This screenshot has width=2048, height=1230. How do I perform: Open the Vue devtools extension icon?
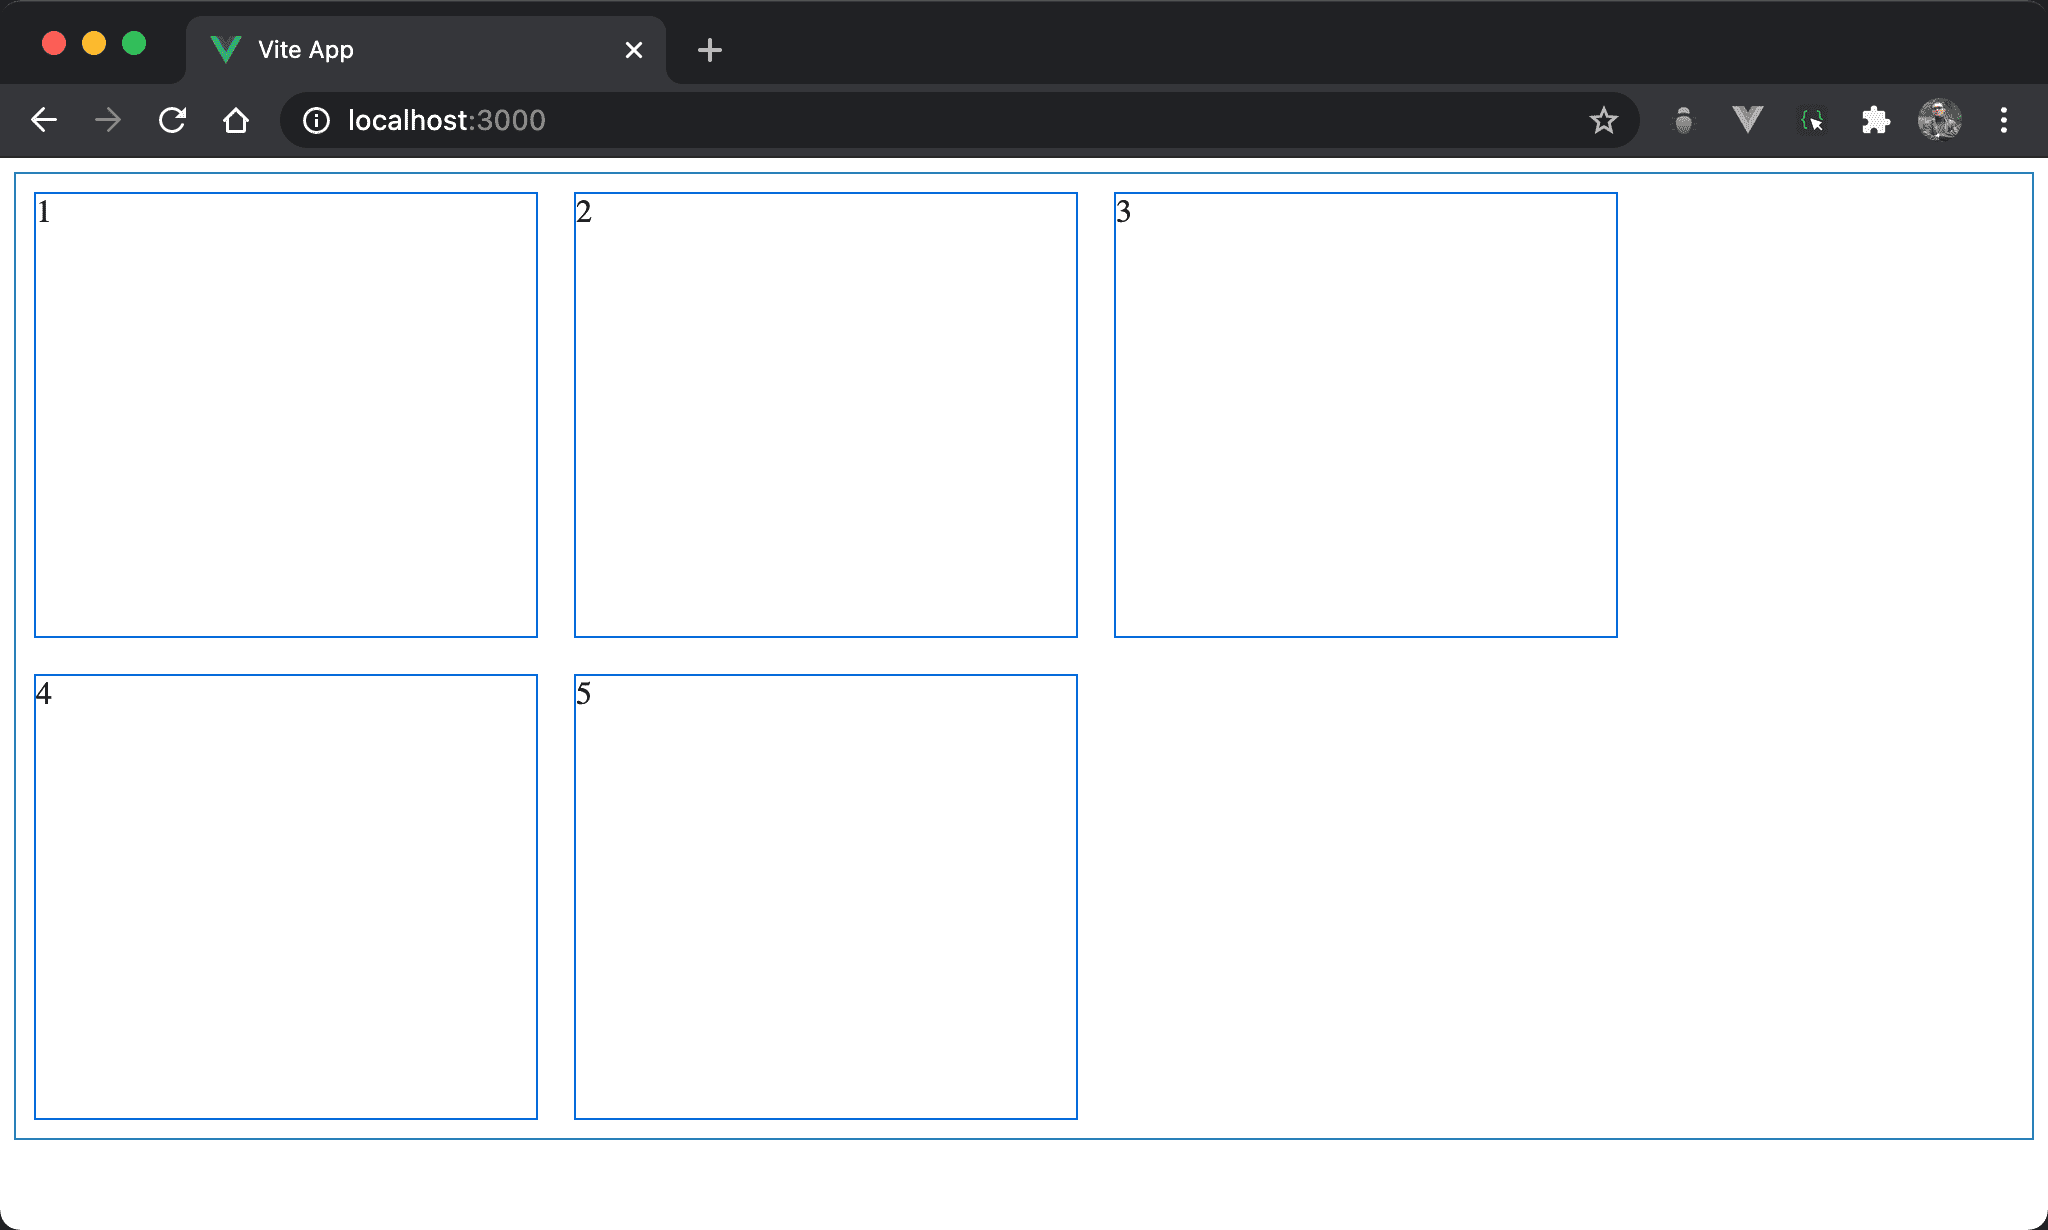pyautogui.click(x=1747, y=121)
